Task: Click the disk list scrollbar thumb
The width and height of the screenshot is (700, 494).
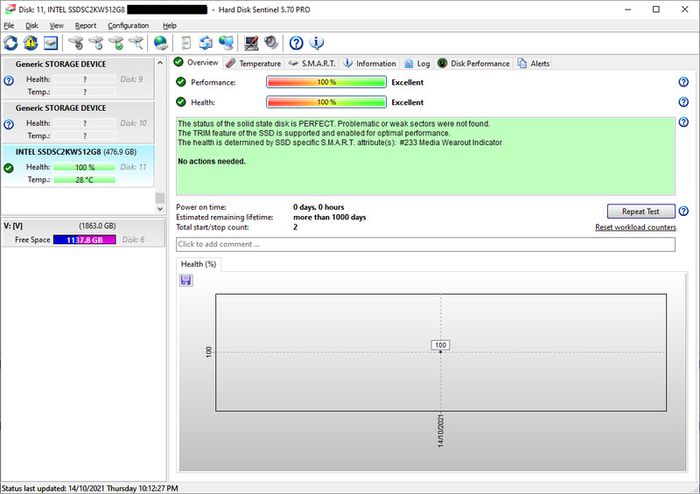Action: pyautogui.click(x=160, y=197)
